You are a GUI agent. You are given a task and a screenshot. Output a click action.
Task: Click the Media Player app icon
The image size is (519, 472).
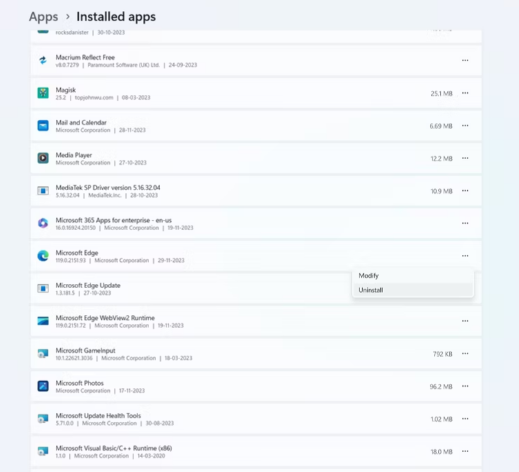(43, 158)
